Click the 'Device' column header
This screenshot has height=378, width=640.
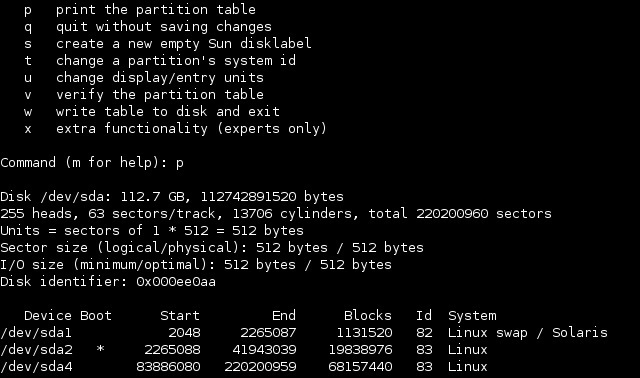click(48, 316)
